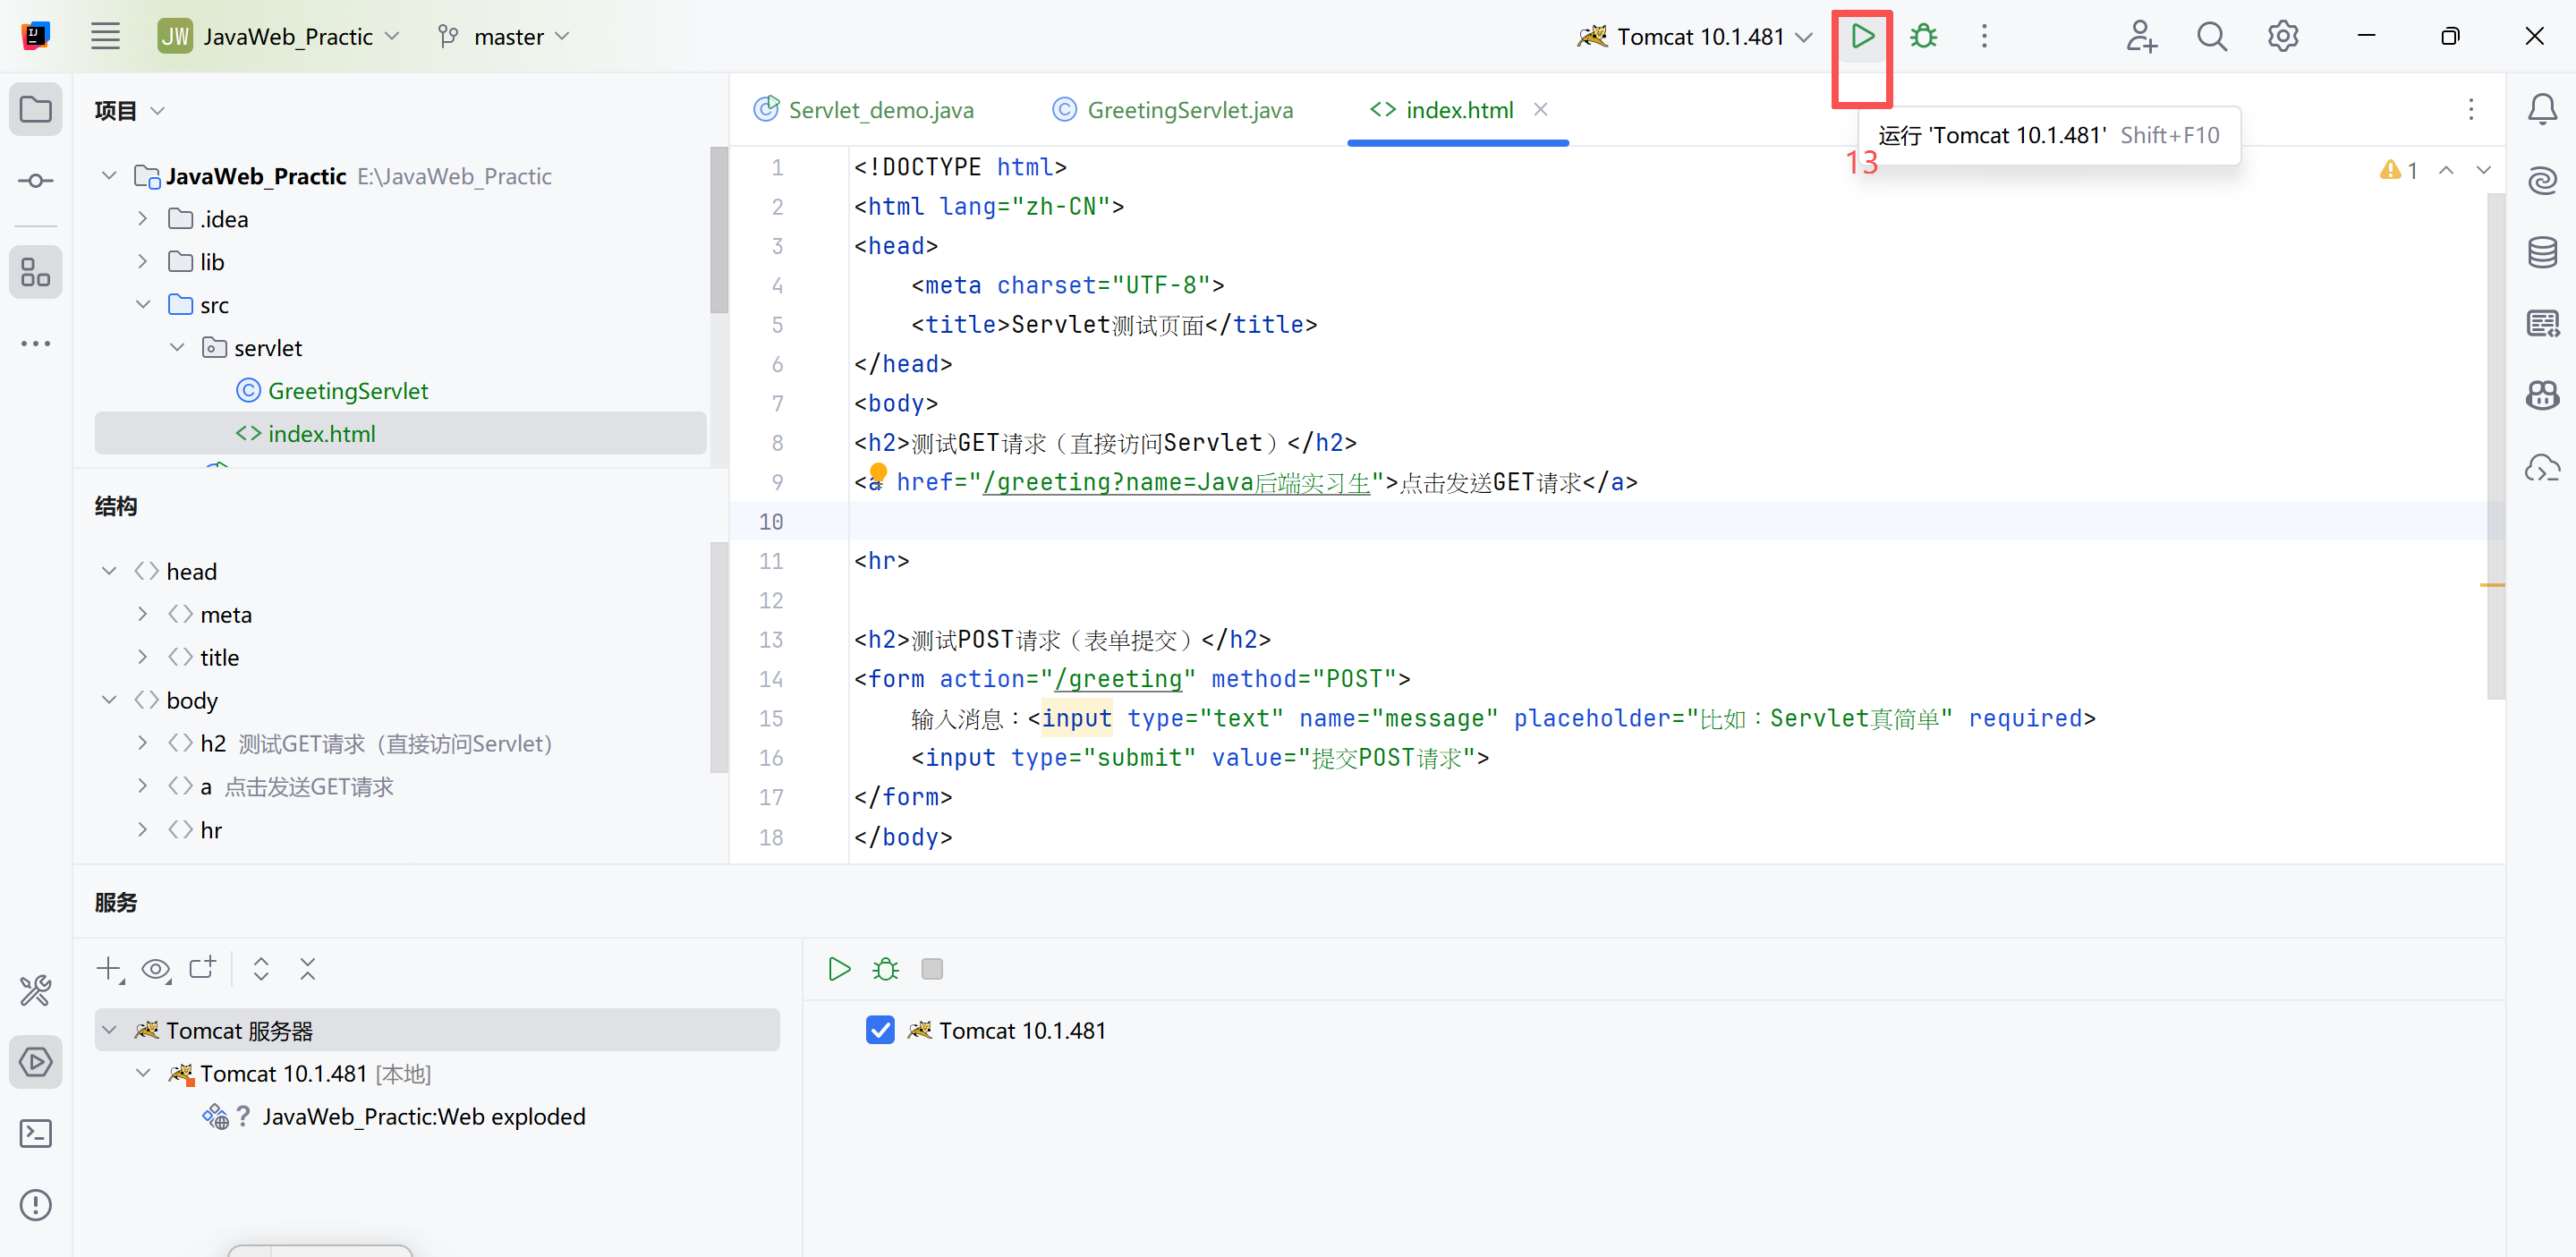Toggle the Services tool window button
Viewport: 2576px width, 1257px height.
click(36, 1062)
